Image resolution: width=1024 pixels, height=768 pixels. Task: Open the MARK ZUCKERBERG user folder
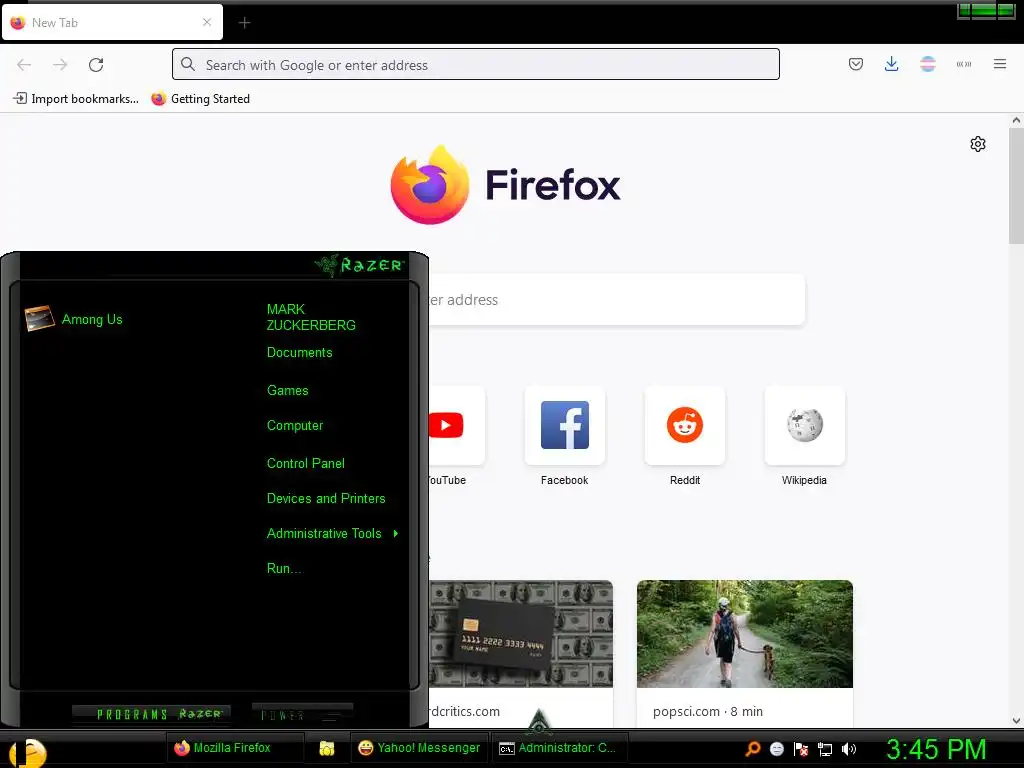[x=311, y=317]
